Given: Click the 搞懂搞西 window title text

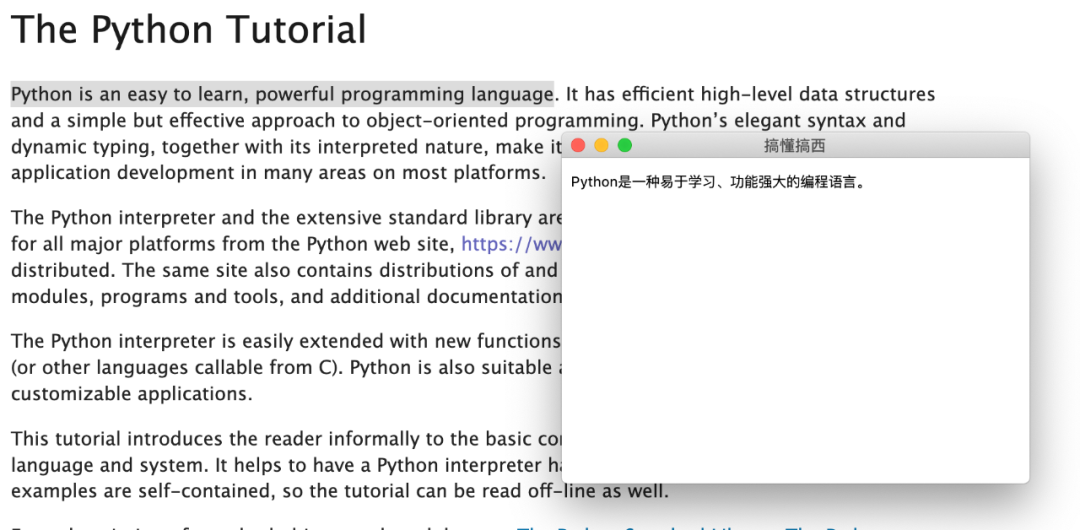Looking at the screenshot, I should [x=795, y=145].
